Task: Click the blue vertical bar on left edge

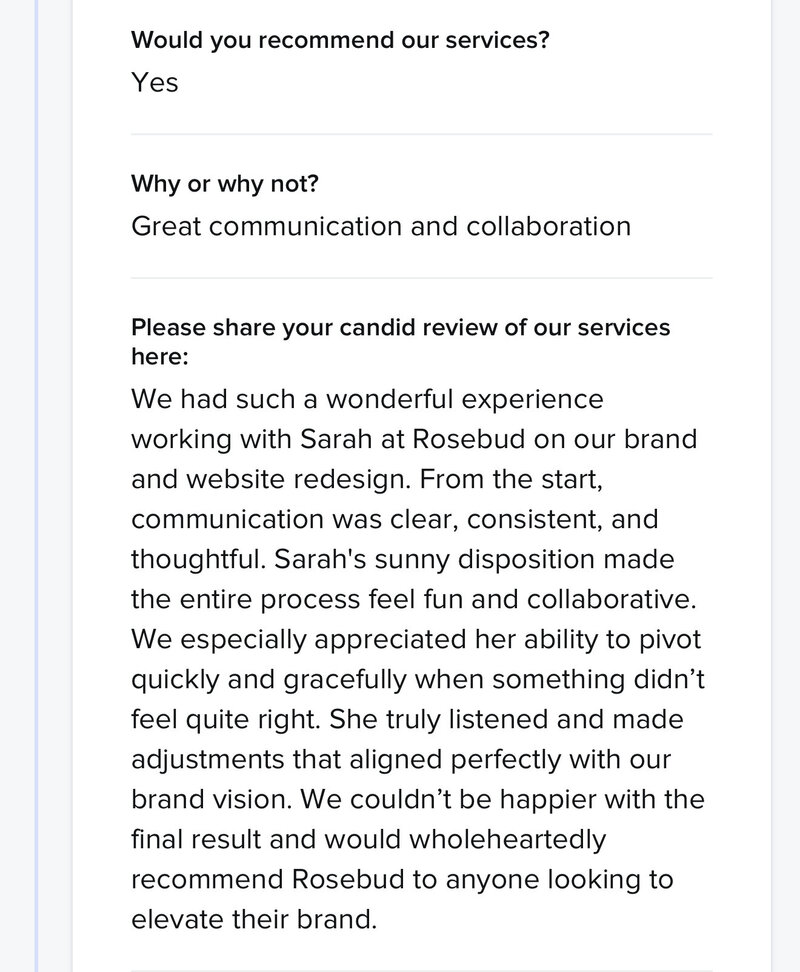Action: pyautogui.click(x=36, y=486)
